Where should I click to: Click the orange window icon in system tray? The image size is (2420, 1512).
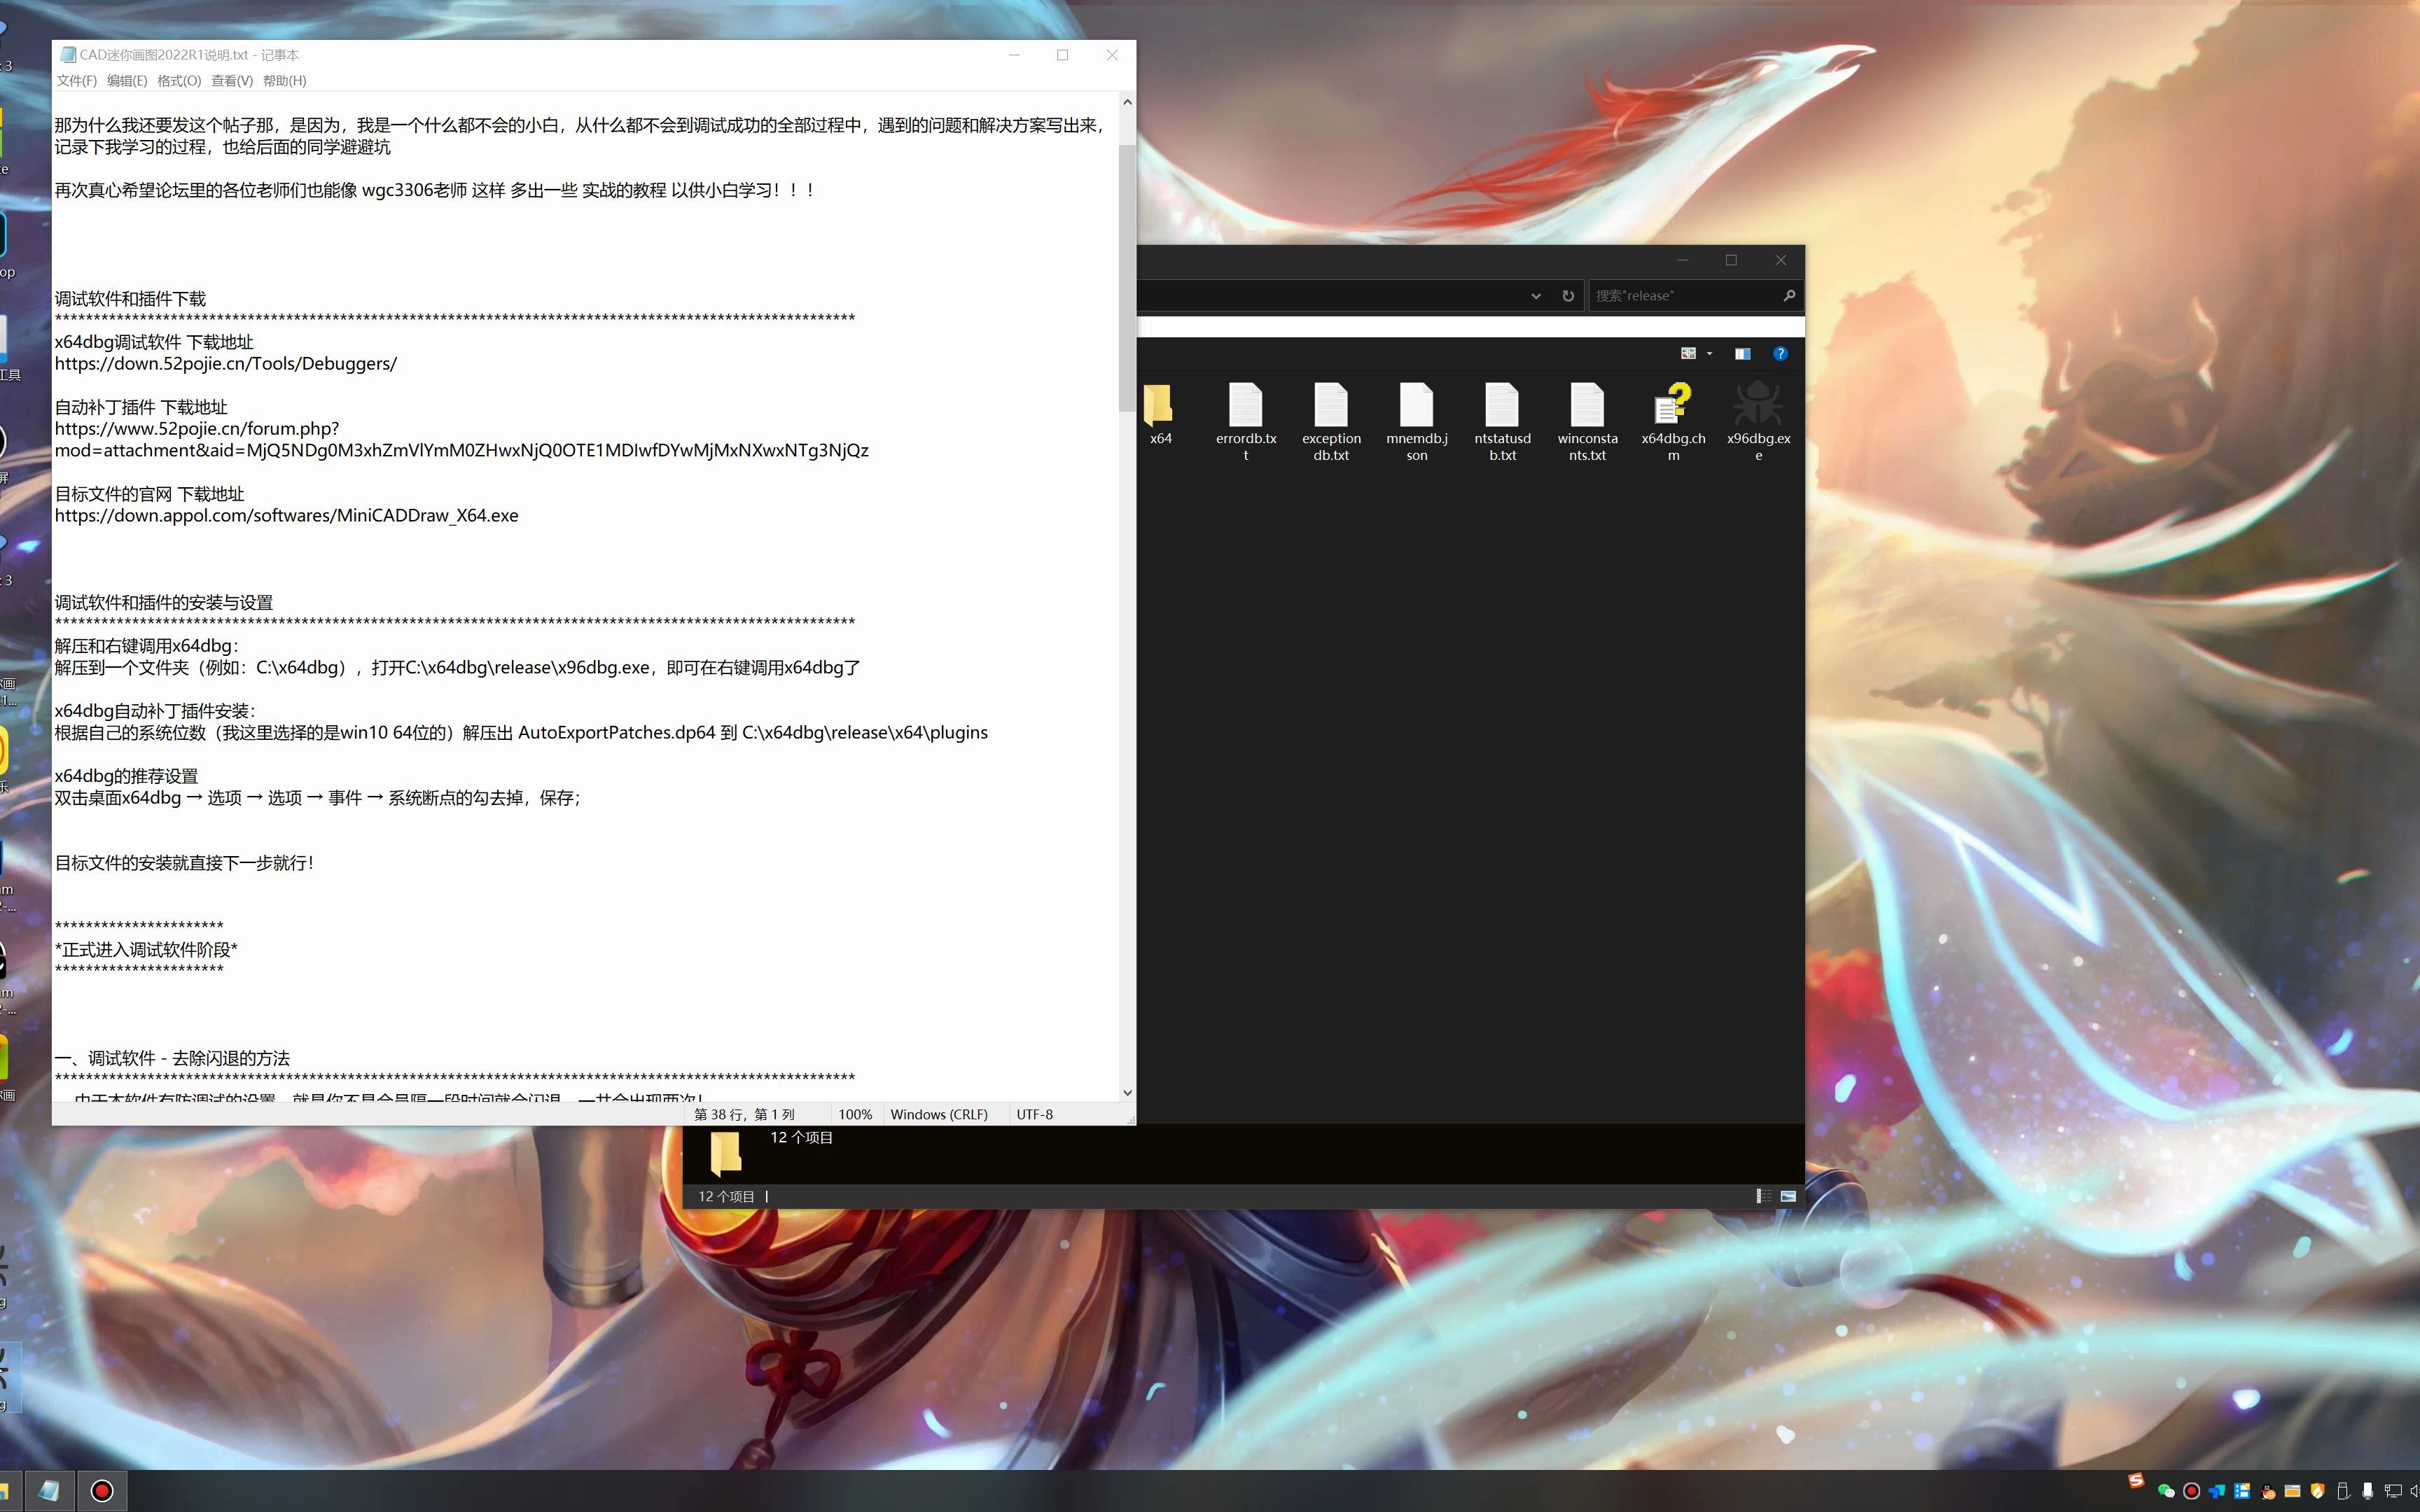pos(2292,1491)
